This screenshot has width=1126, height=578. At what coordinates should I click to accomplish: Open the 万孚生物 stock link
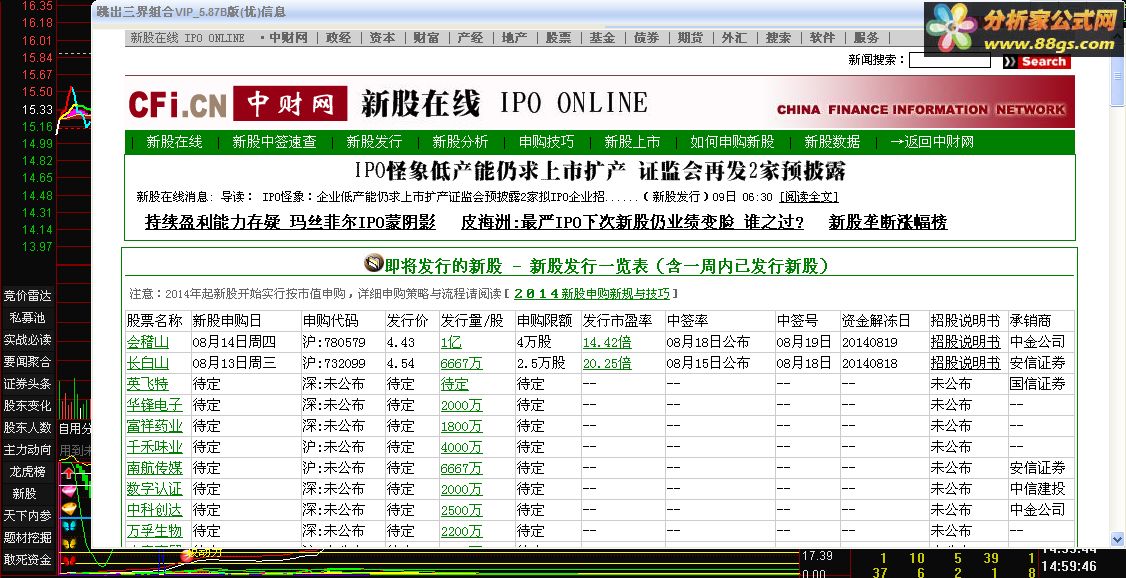click(154, 531)
